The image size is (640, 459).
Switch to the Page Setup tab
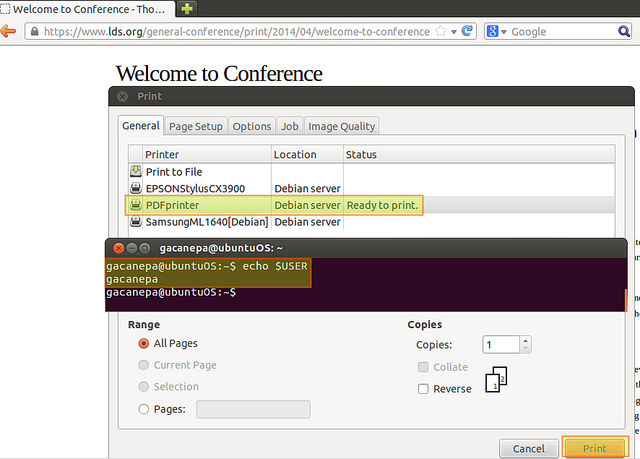coord(195,127)
